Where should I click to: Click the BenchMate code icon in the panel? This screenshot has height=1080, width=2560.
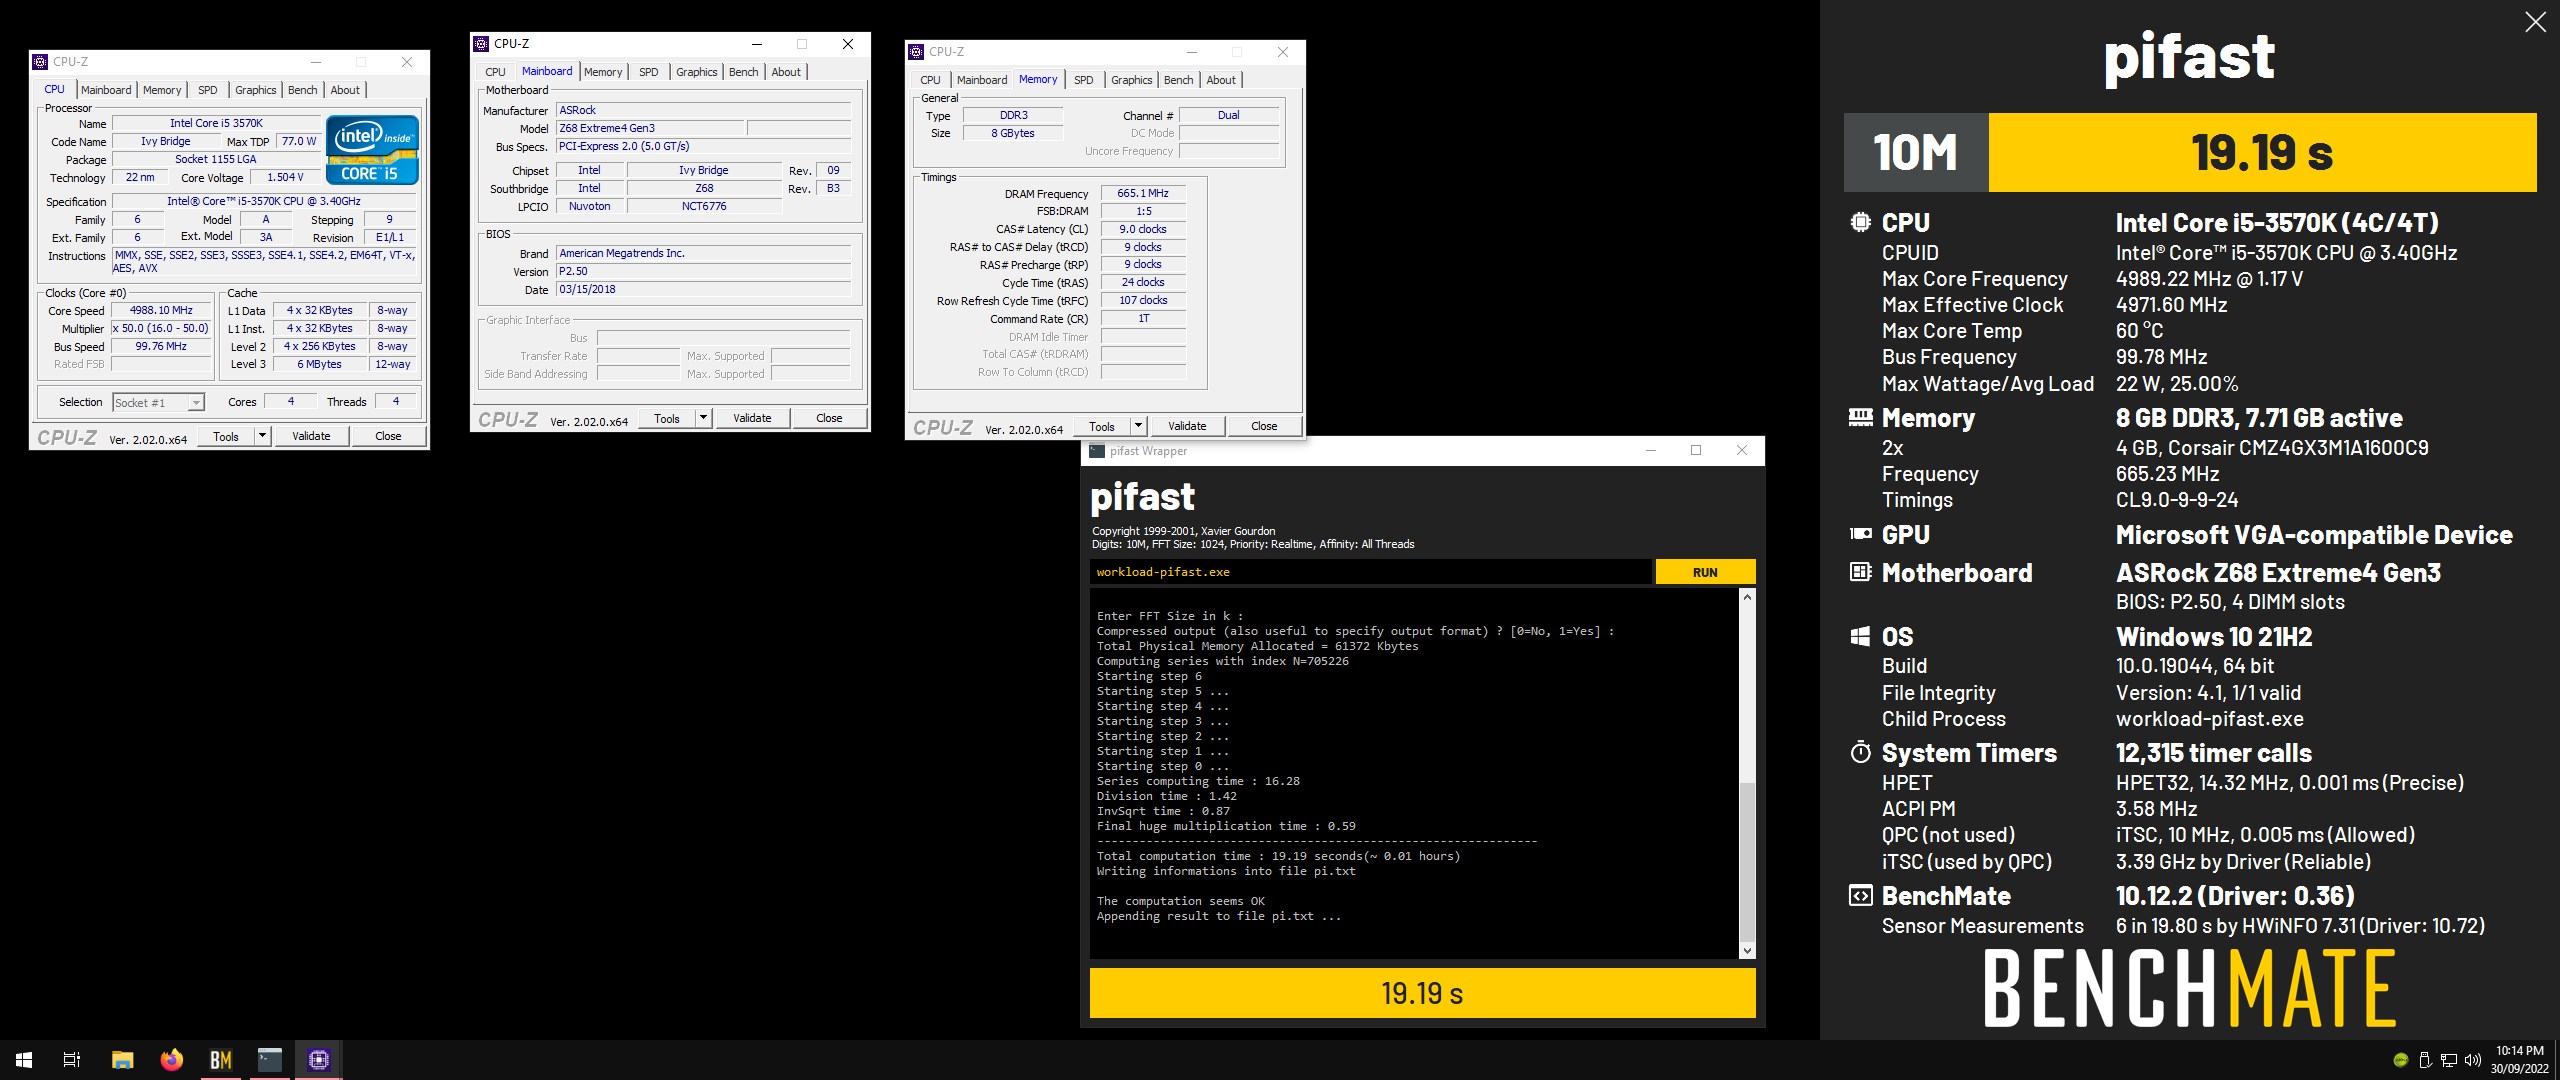(1860, 895)
